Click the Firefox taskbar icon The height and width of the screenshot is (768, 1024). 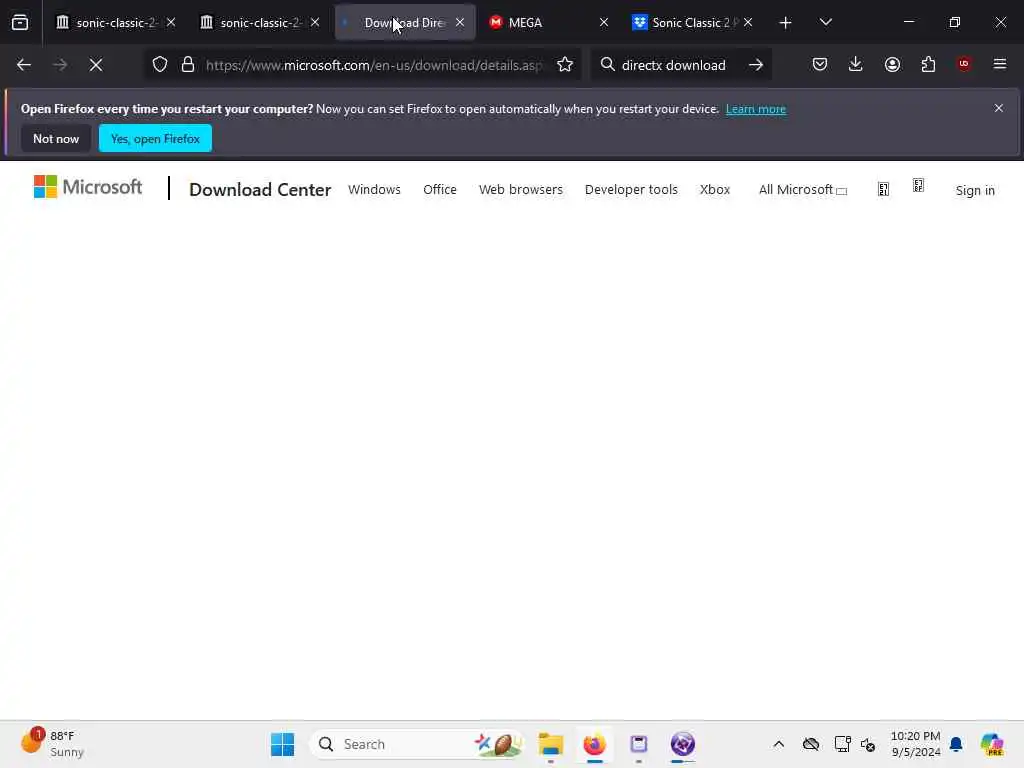pos(594,744)
